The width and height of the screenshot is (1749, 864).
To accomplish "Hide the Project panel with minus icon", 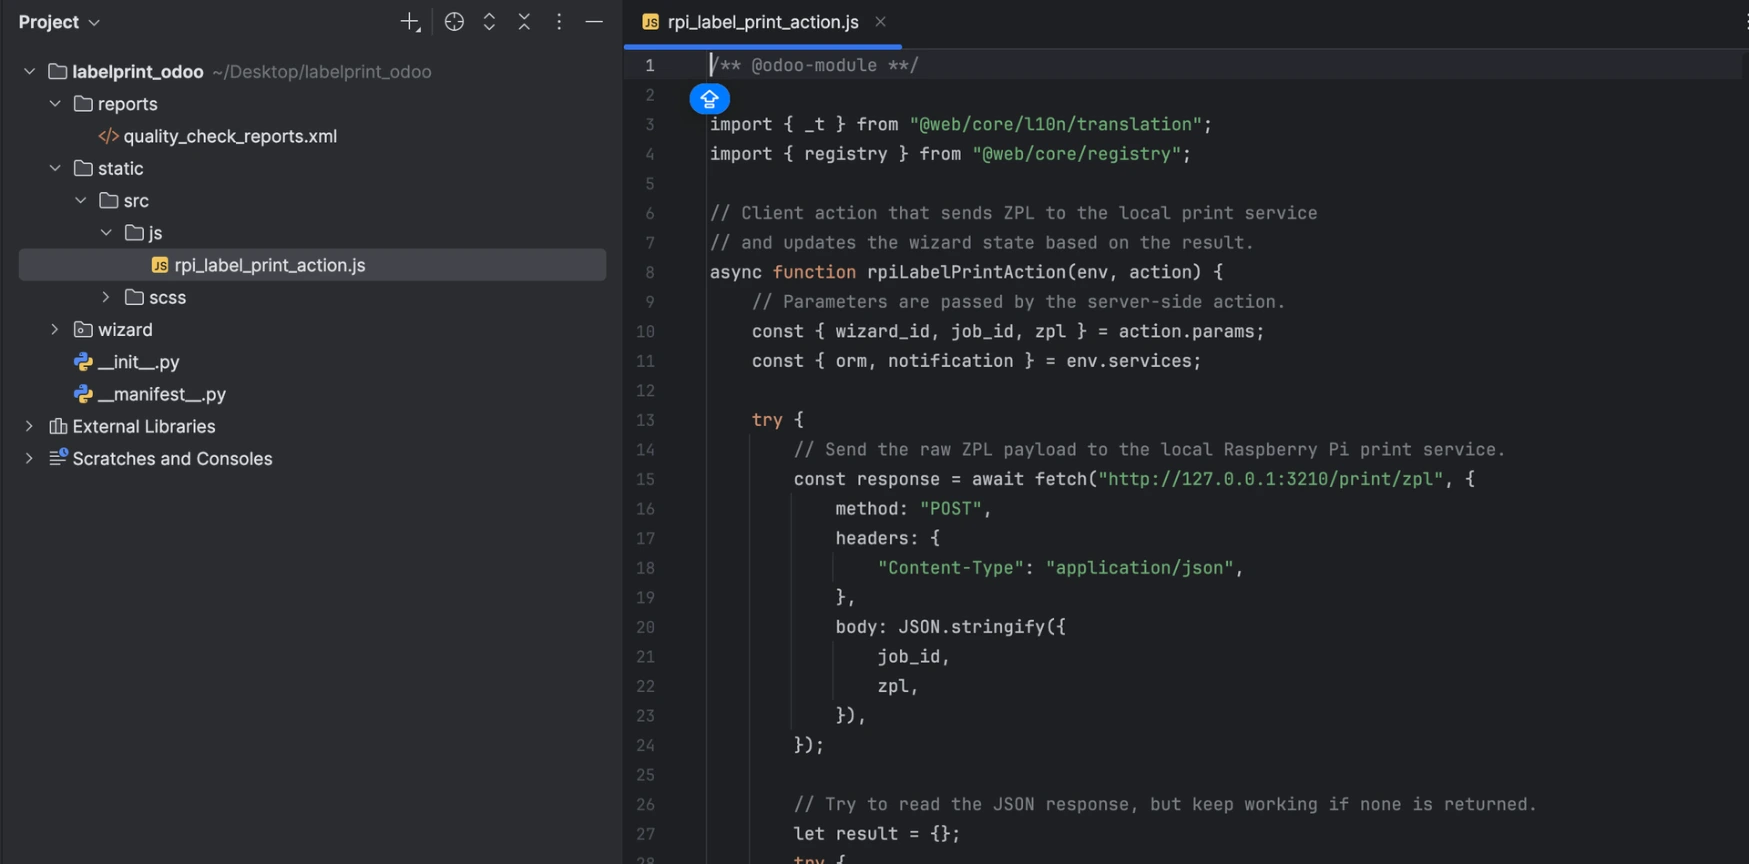I will 594,22.
